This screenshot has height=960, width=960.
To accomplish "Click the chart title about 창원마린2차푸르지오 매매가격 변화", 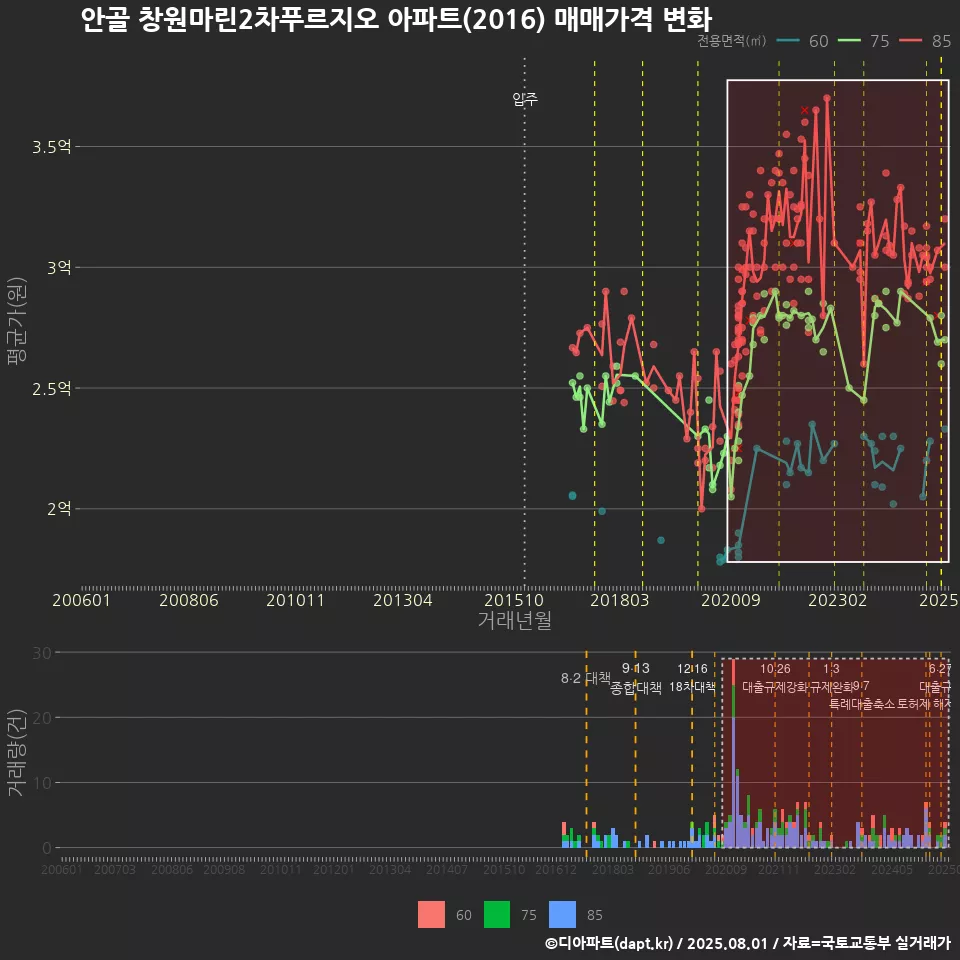I will (x=396, y=20).
